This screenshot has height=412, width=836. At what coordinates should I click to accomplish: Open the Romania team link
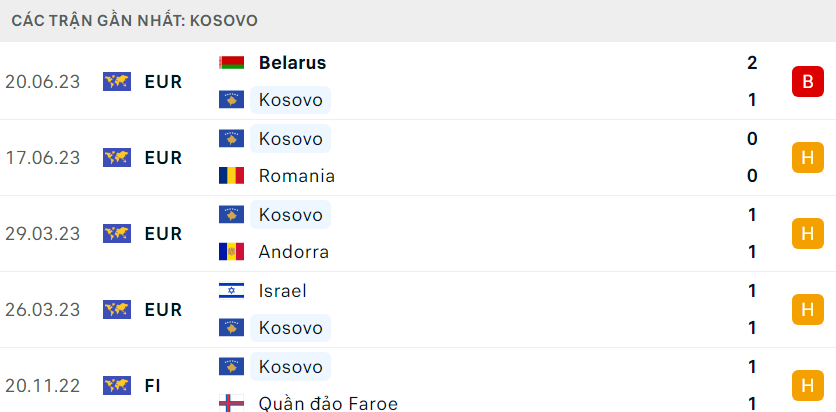pyautogui.click(x=297, y=176)
